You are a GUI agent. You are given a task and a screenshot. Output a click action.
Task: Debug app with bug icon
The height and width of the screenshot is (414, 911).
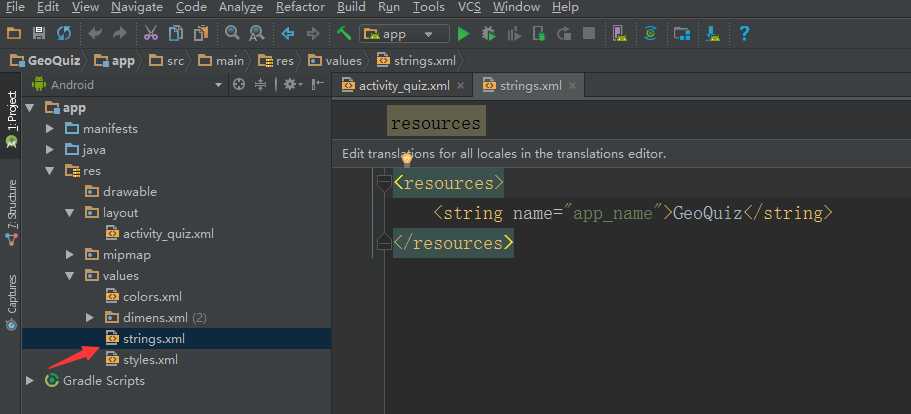(x=489, y=34)
